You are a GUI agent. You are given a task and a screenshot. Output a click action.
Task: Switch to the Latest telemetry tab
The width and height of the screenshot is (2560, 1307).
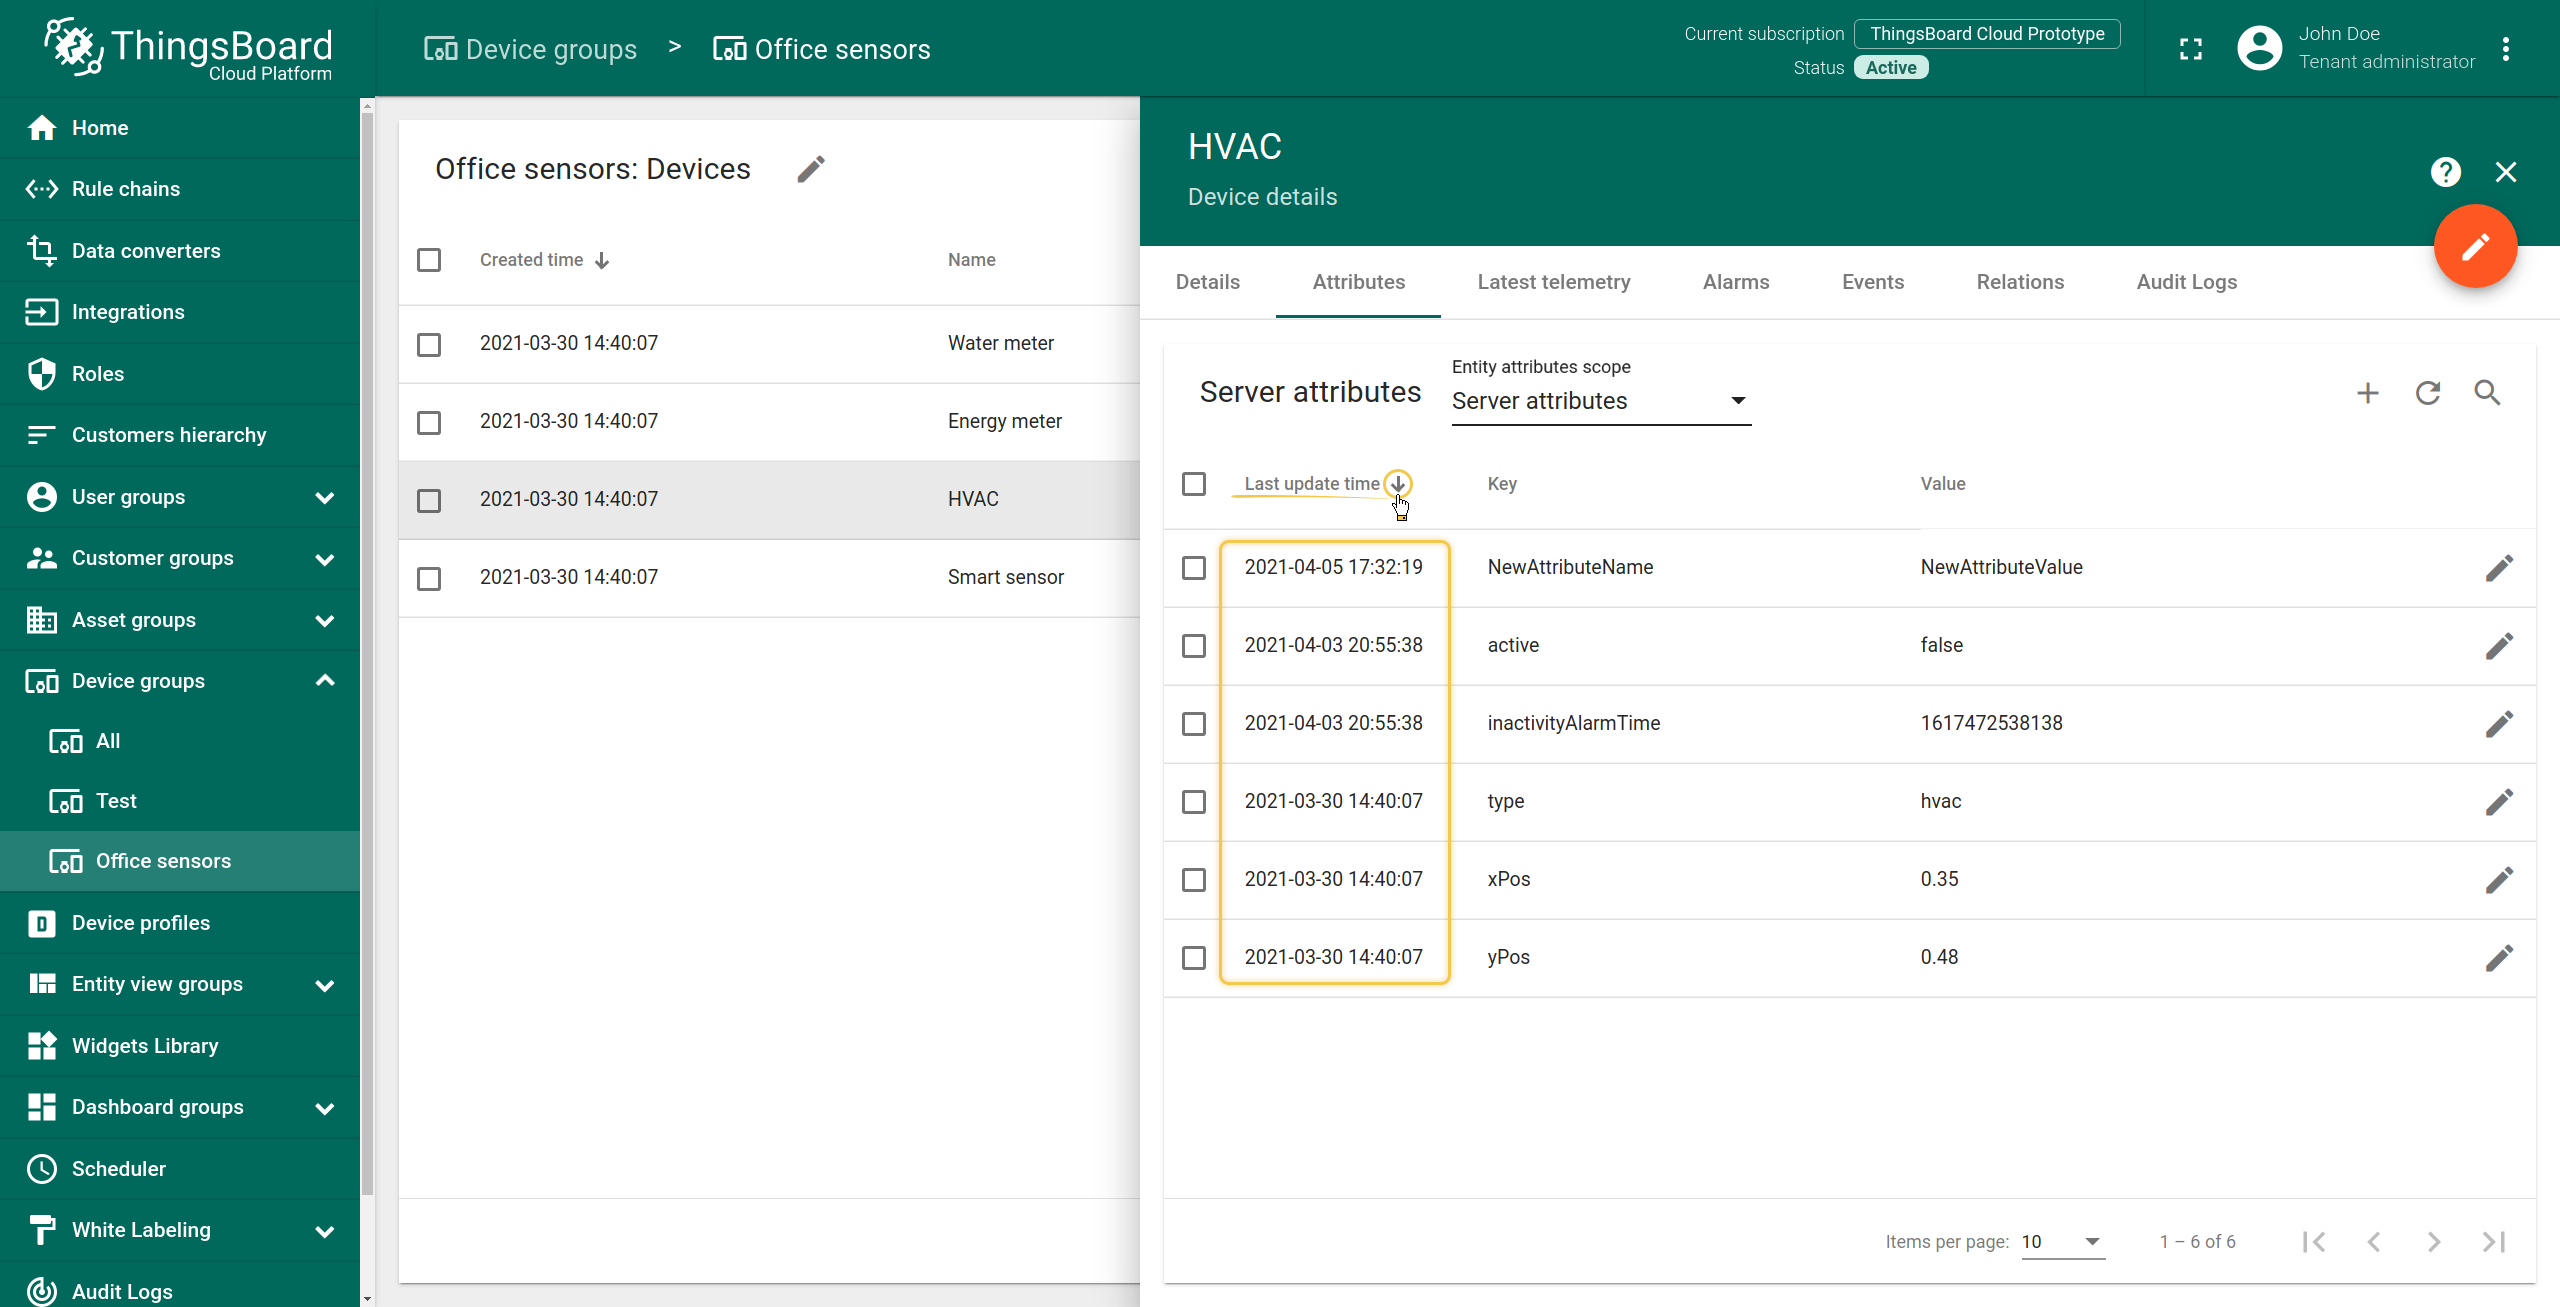[1553, 282]
